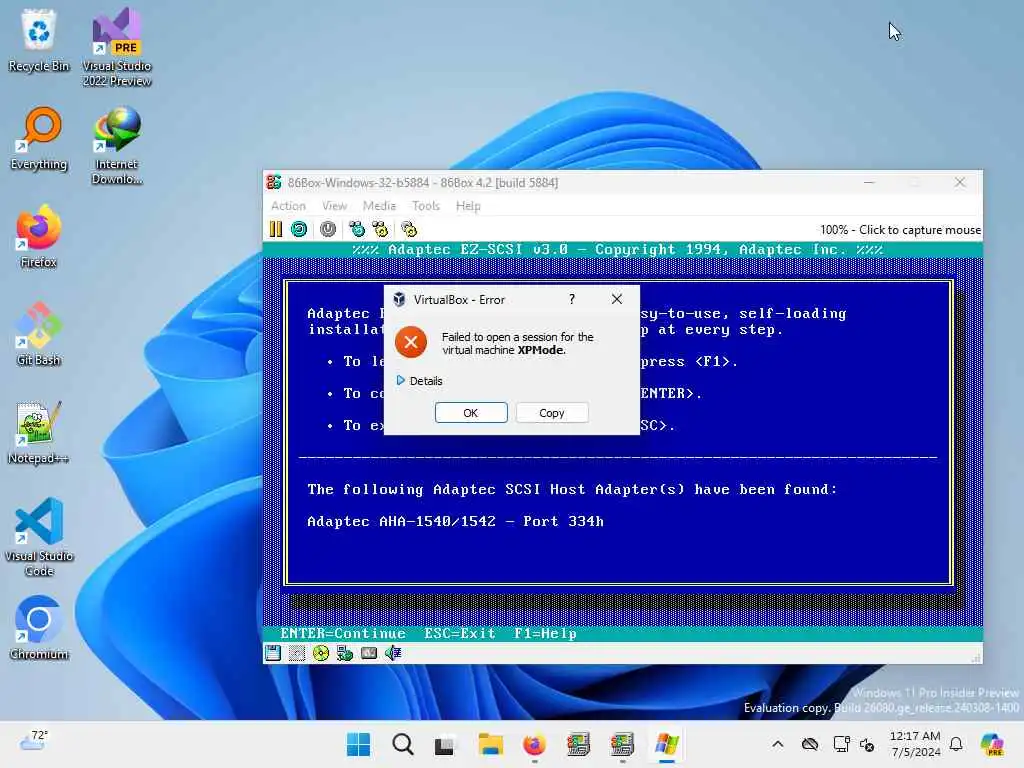Click the question mark help button in error dialog
This screenshot has width=1024, height=768.
(572, 299)
